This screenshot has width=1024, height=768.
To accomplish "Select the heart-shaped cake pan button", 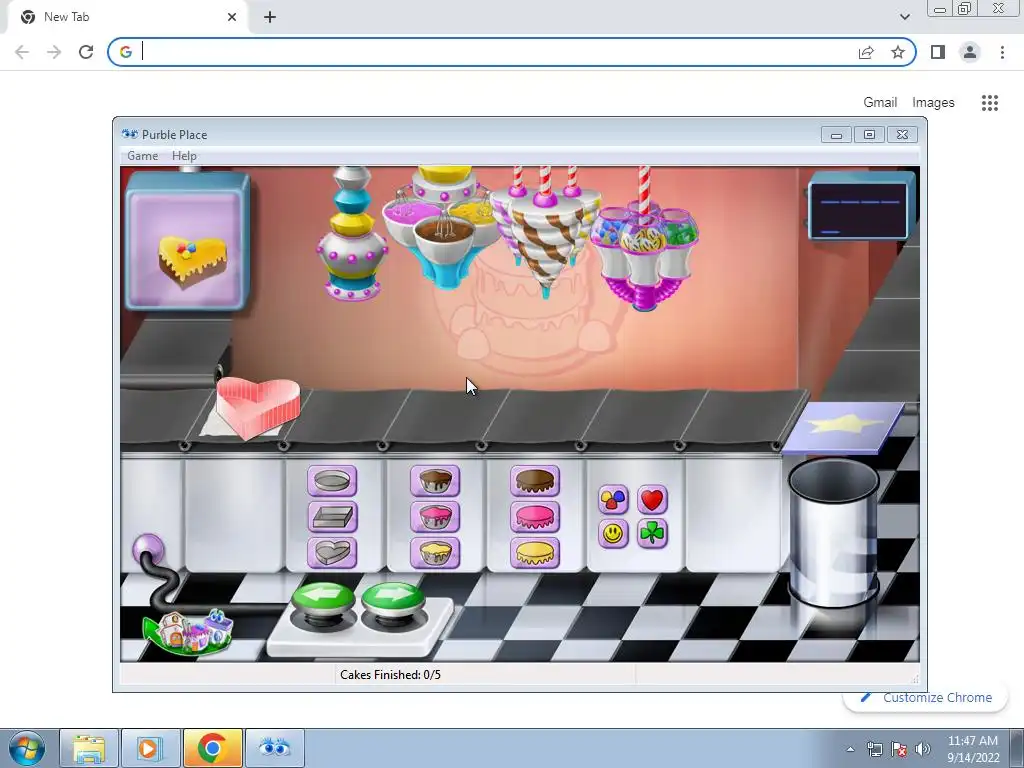I will point(332,553).
